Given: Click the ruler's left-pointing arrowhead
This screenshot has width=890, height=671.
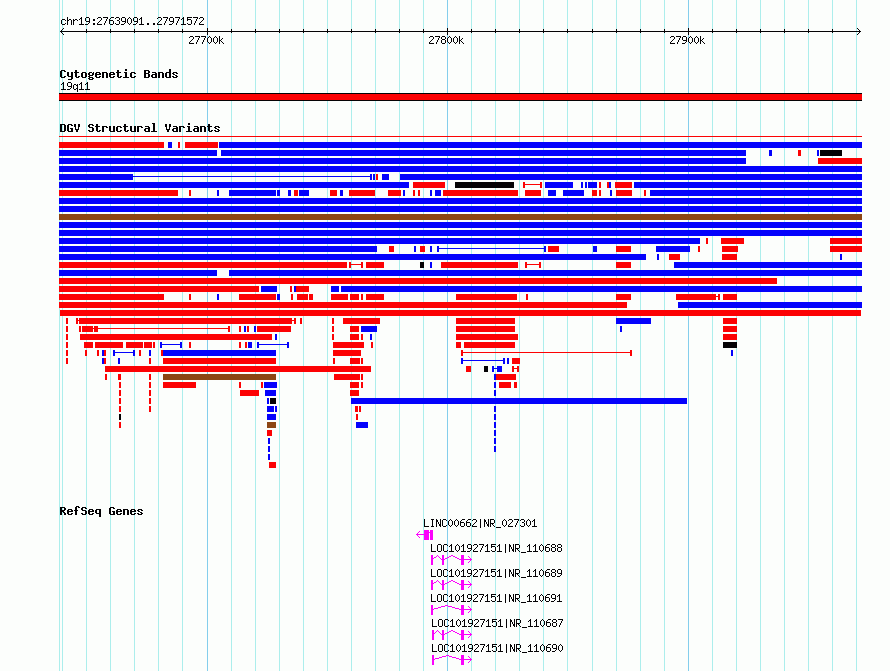Looking at the screenshot, I should coord(62,32).
